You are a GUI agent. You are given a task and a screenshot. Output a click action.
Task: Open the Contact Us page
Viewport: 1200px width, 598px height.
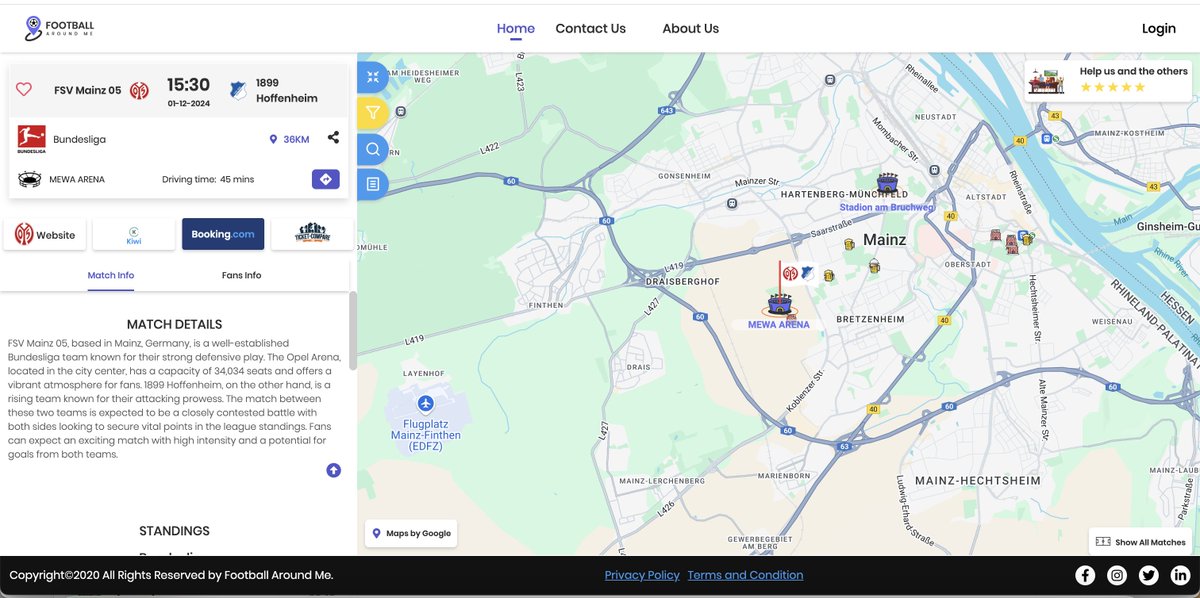tap(591, 28)
